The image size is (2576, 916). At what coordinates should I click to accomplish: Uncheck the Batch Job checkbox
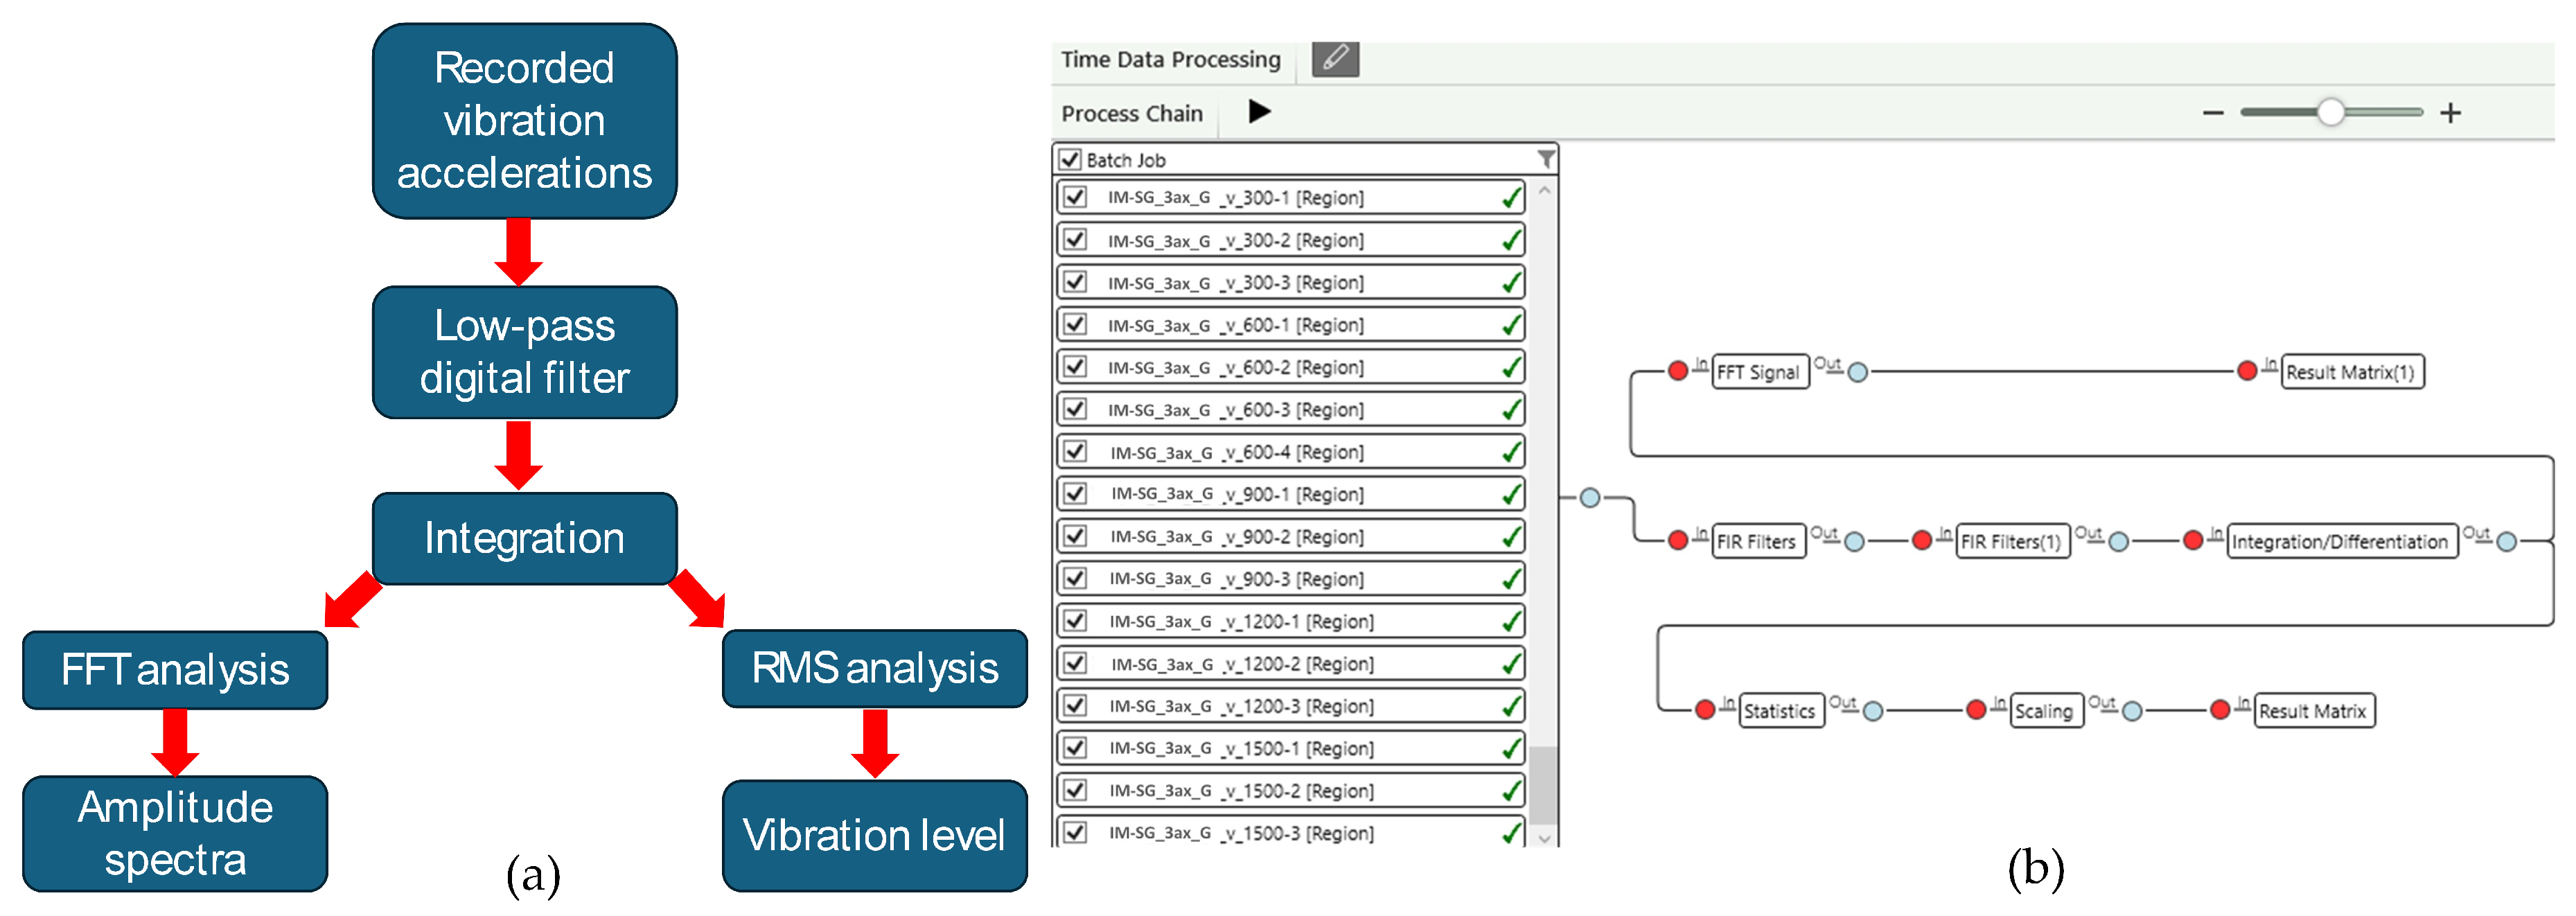click(x=1070, y=160)
